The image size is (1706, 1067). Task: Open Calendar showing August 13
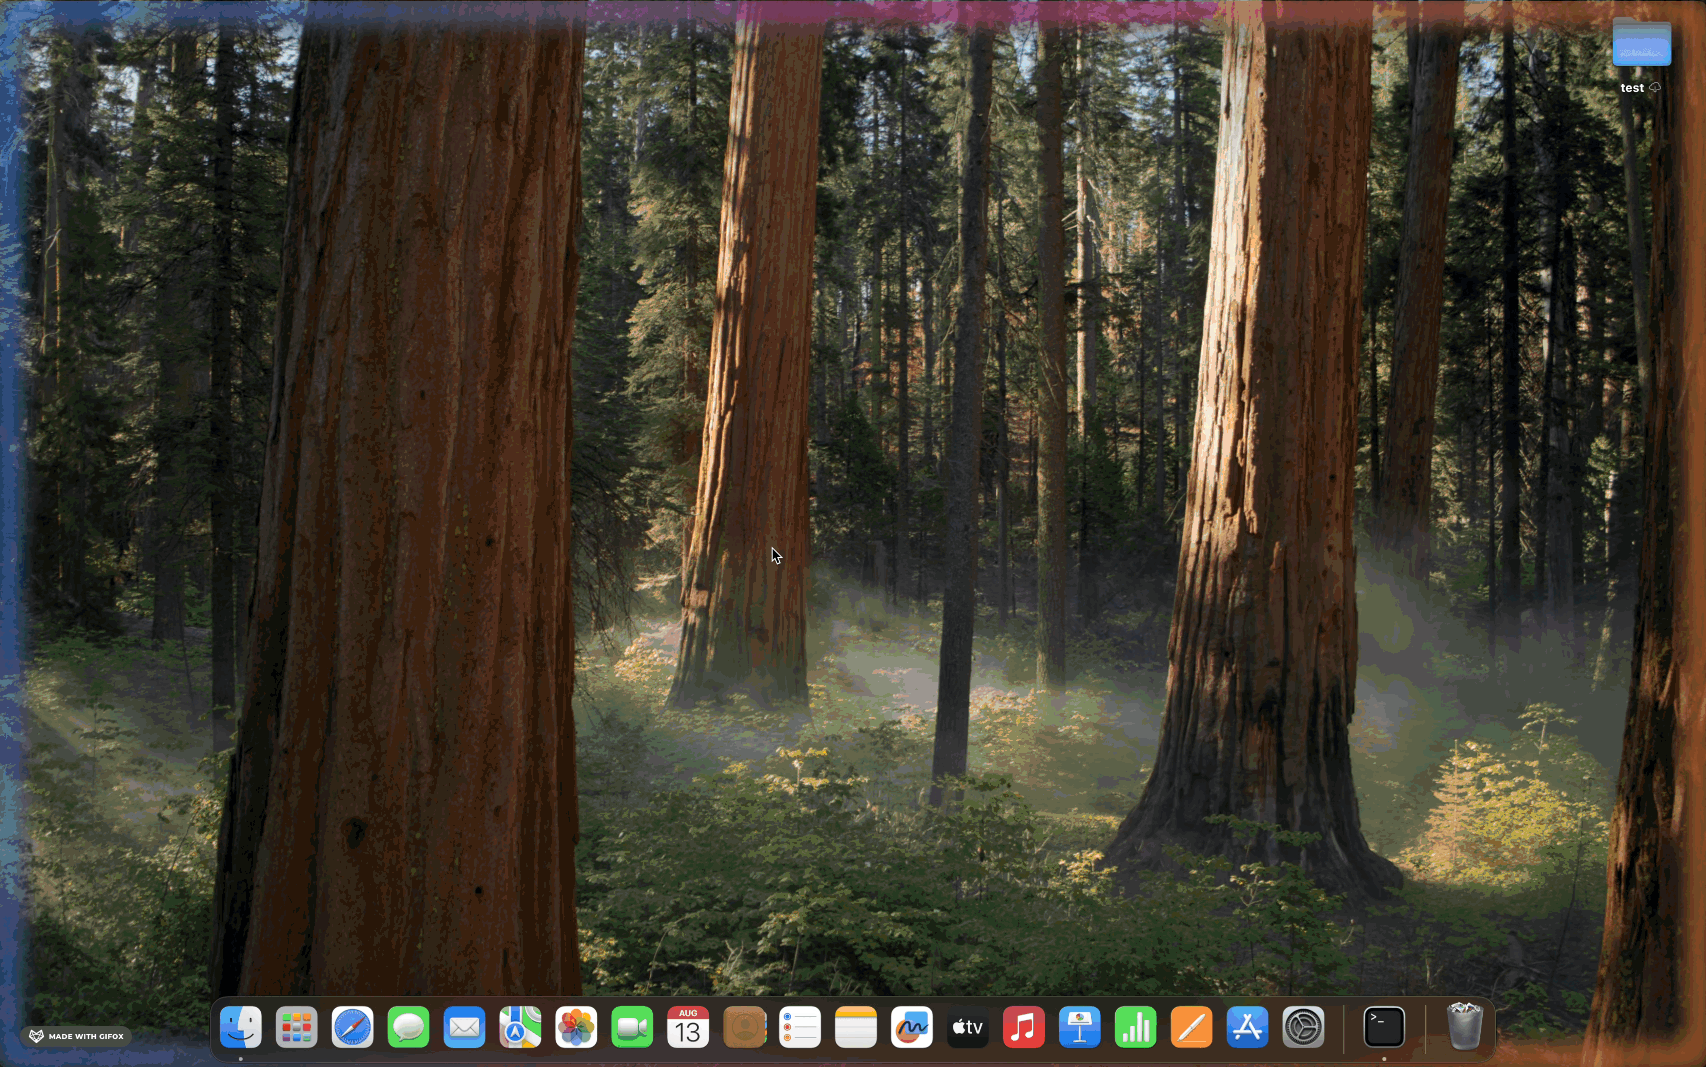(688, 1027)
